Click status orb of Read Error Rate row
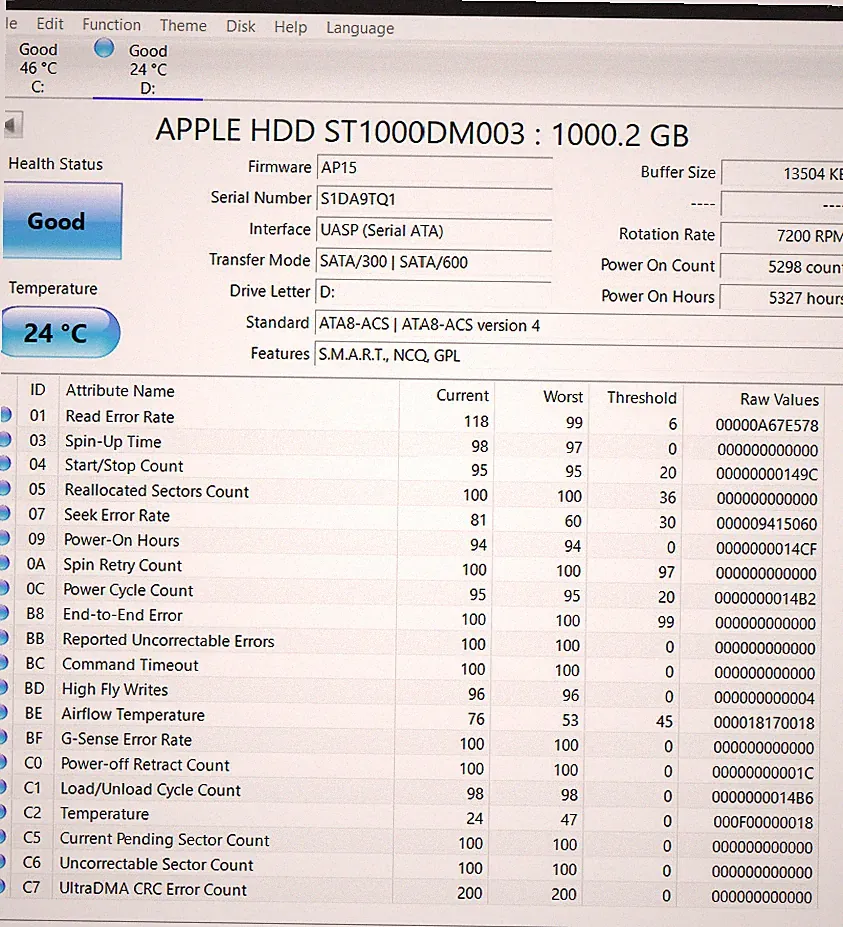Image resolution: width=843 pixels, height=927 pixels. (5, 415)
